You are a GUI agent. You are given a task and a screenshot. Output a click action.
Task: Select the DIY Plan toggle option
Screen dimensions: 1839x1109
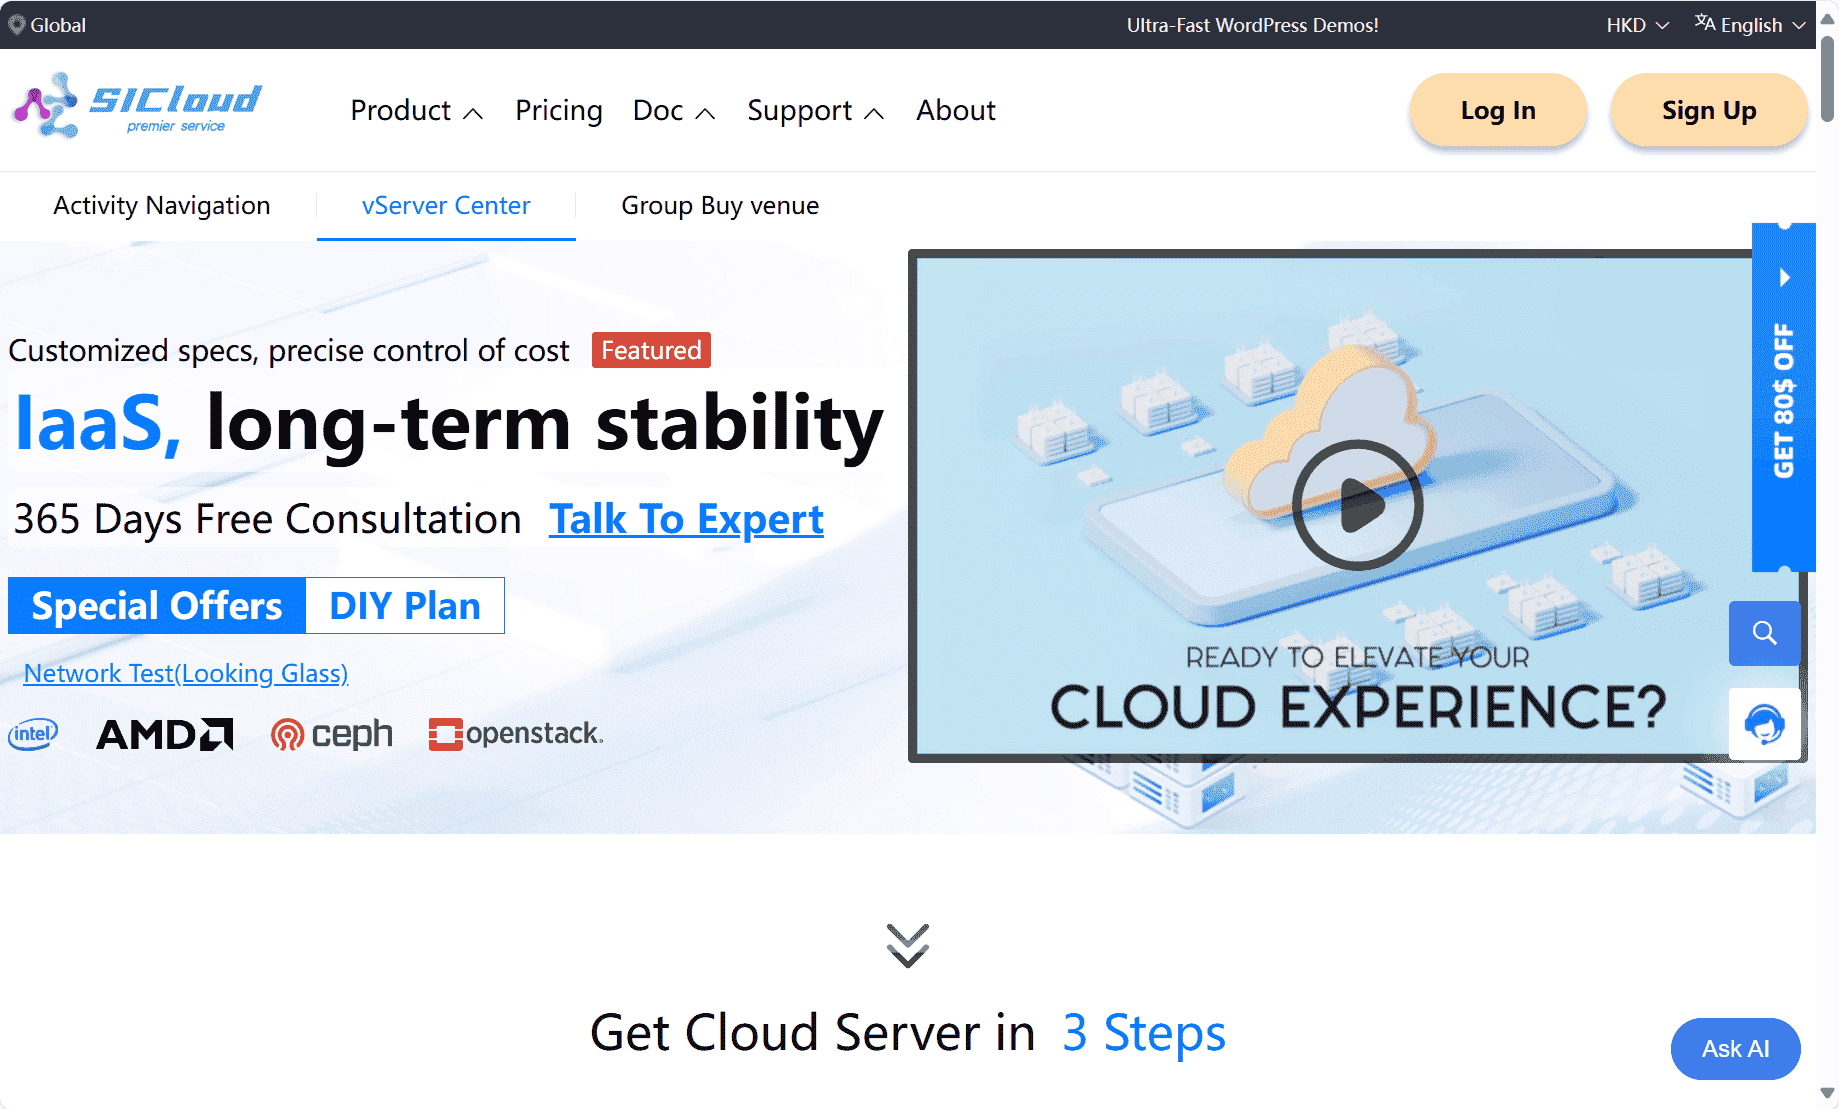(405, 606)
